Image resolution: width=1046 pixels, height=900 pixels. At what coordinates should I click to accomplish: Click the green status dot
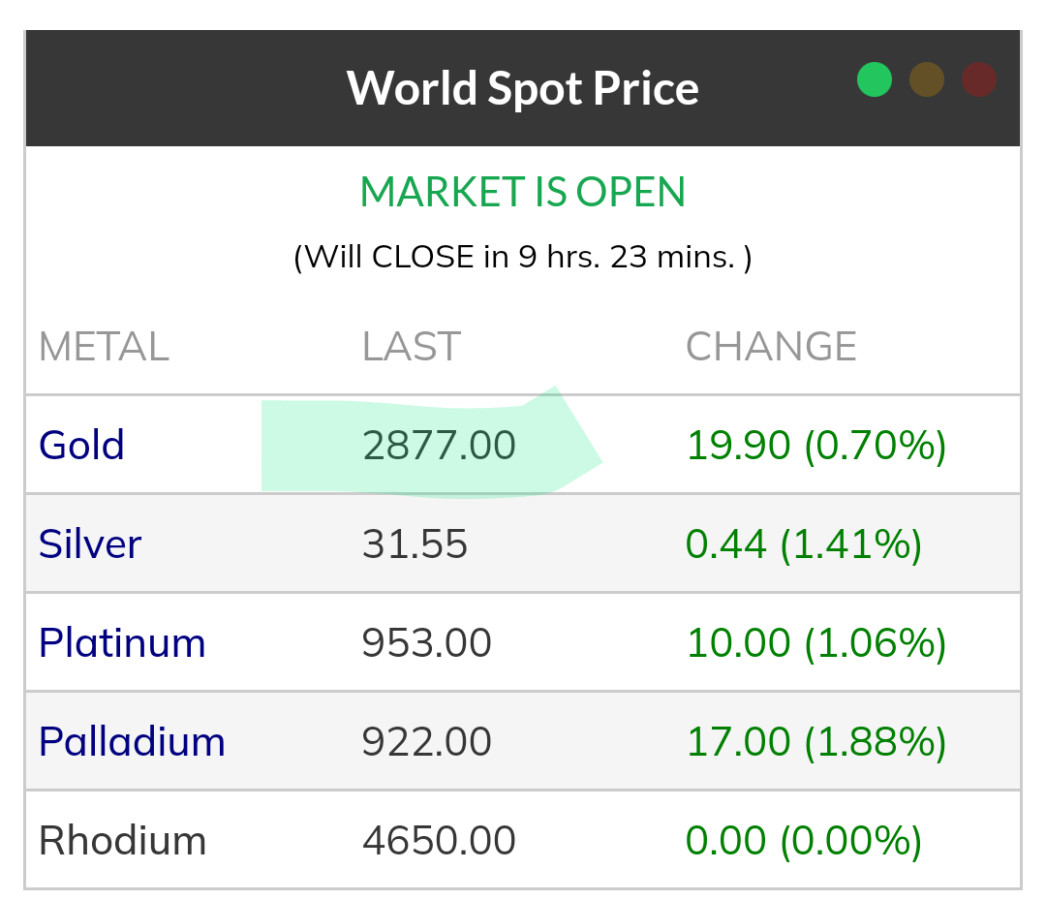point(874,80)
